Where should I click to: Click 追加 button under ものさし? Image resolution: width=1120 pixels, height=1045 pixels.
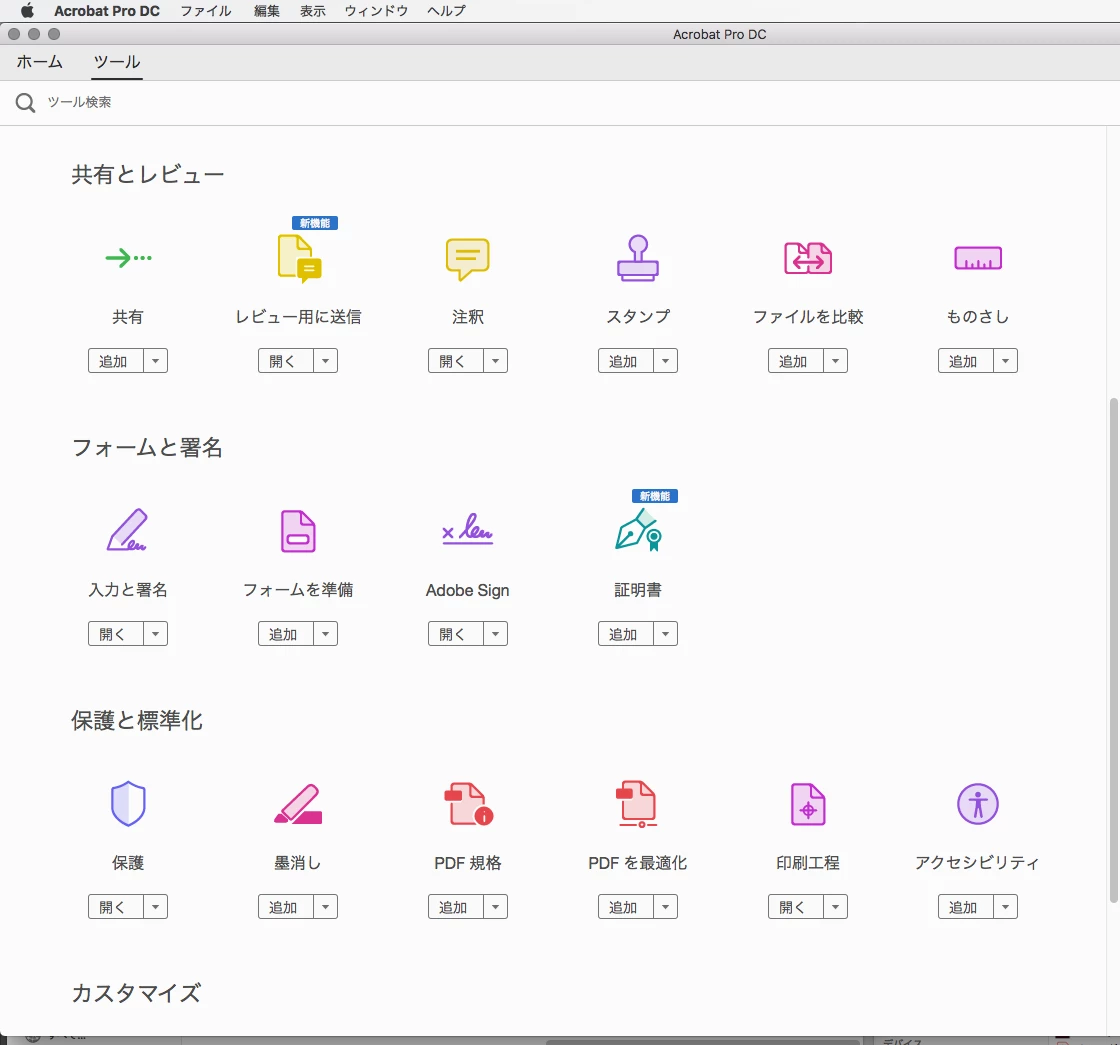966,361
